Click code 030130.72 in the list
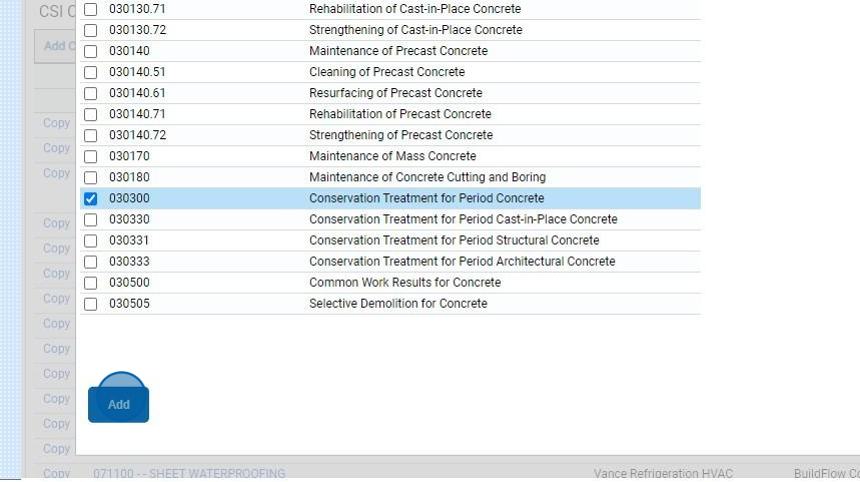 pyautogui.click(x=138, y=30)
